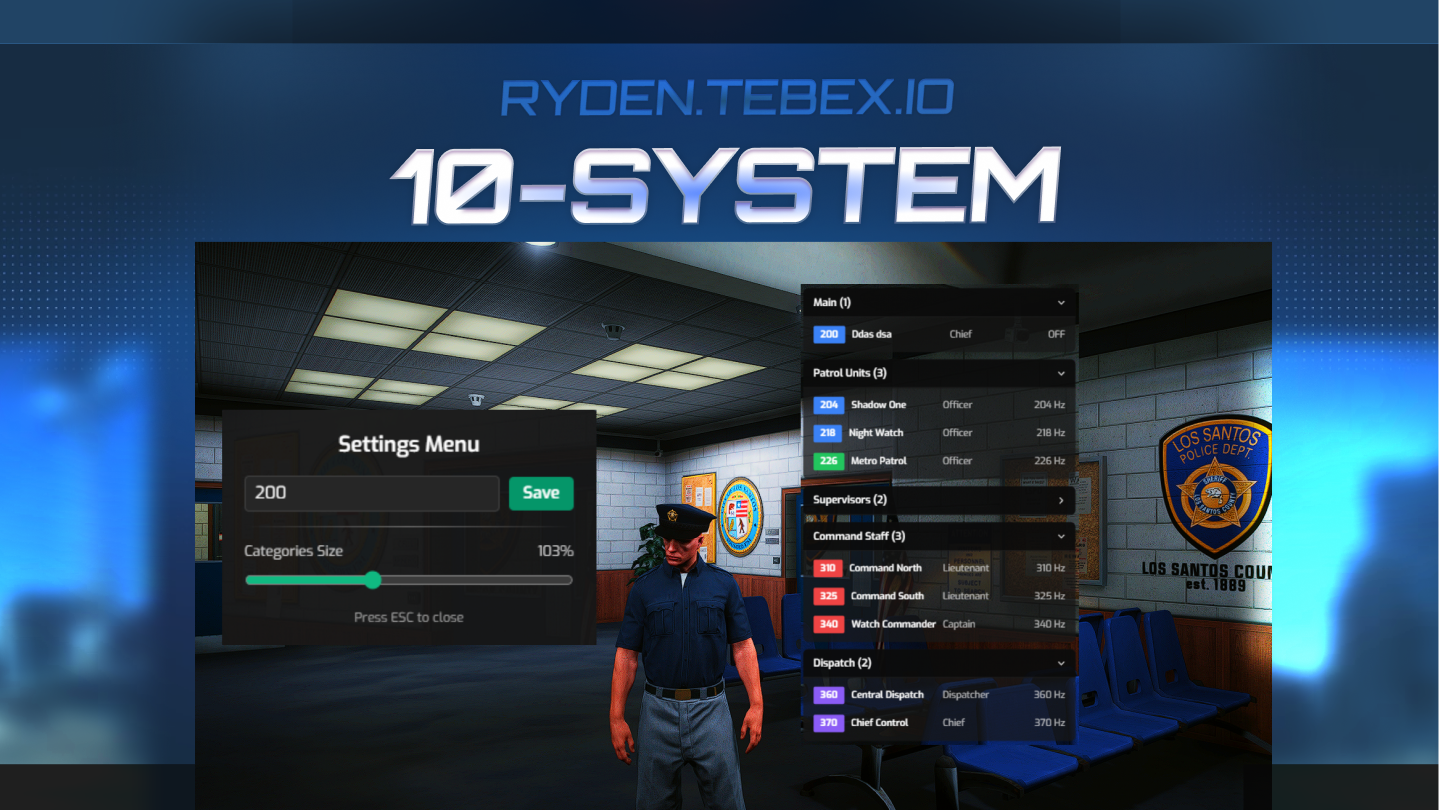Click the 360 Hz frequency value
The height and width of the screenshot is (810, 1439).
[x=1050, y=695]
